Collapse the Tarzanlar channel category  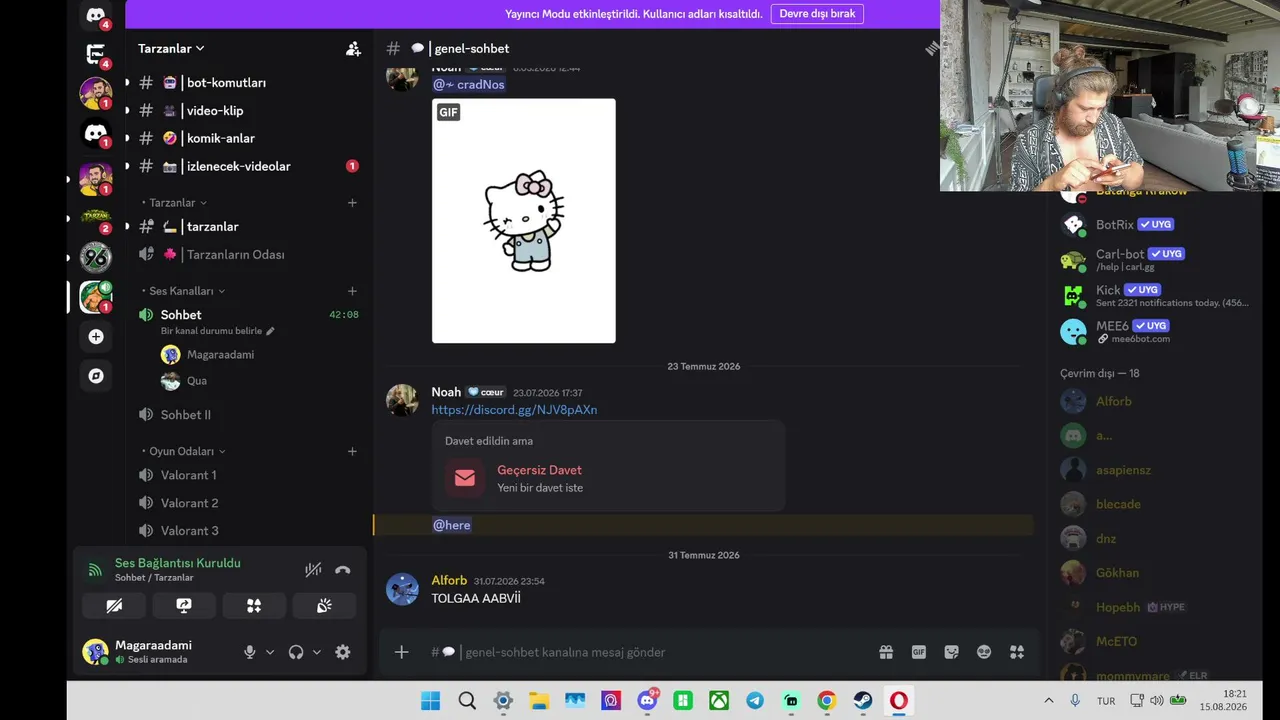(178, 203)
